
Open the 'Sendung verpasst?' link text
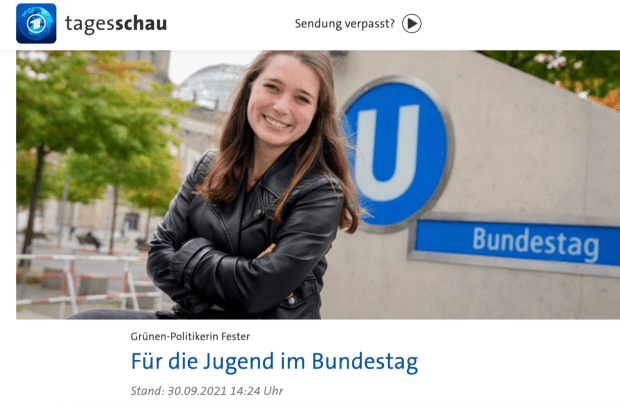344,24
